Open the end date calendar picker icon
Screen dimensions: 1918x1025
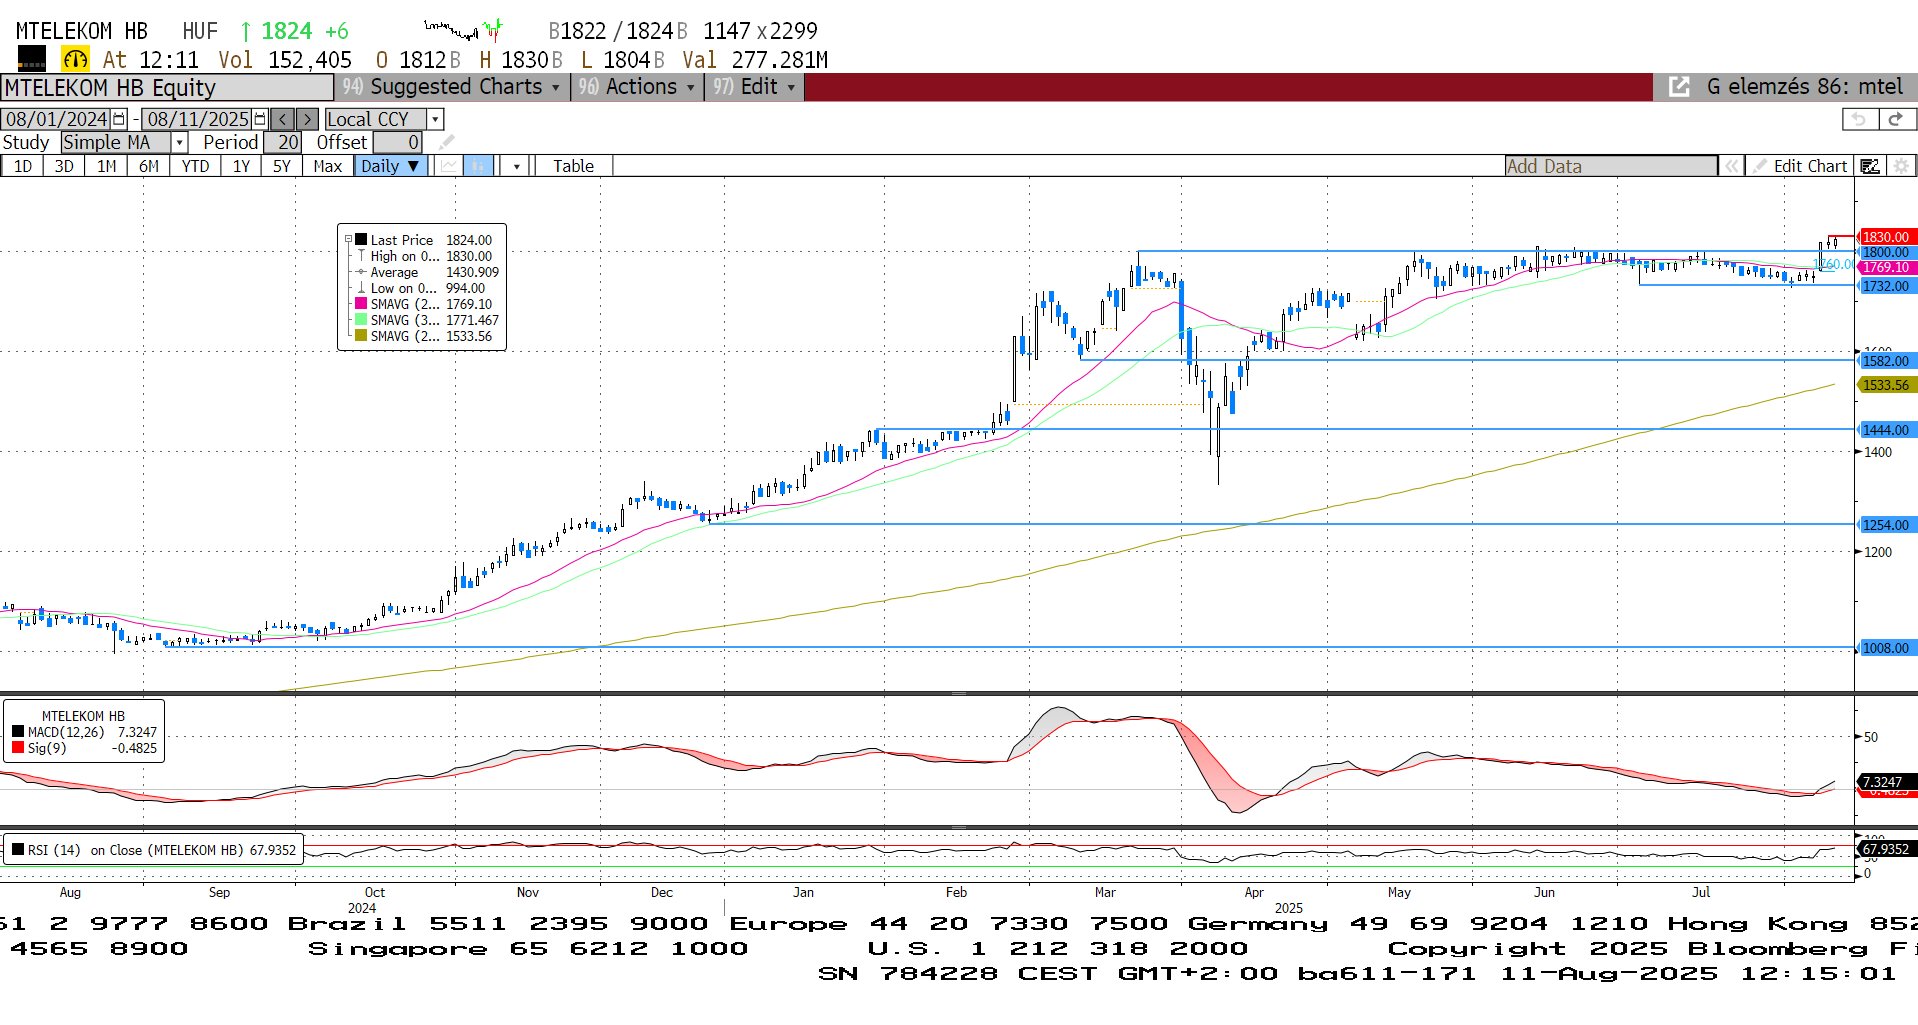pos(260,119)
